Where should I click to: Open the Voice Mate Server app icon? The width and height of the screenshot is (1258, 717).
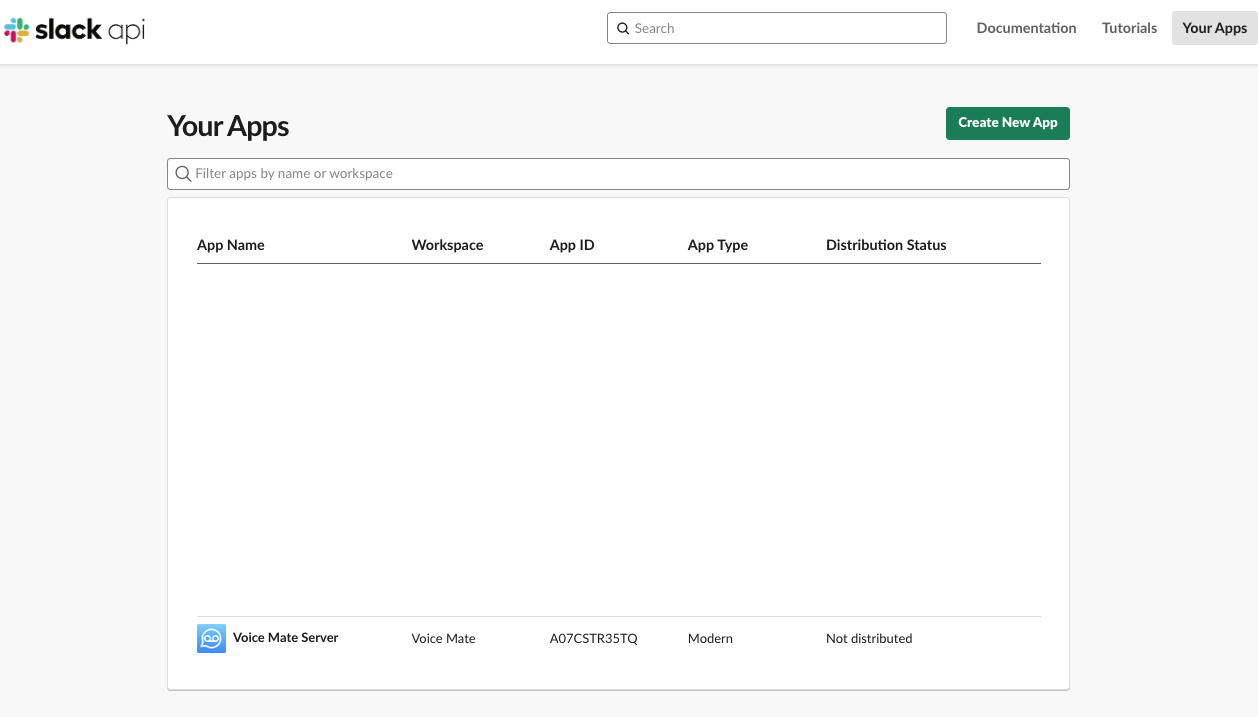point(211,638)
